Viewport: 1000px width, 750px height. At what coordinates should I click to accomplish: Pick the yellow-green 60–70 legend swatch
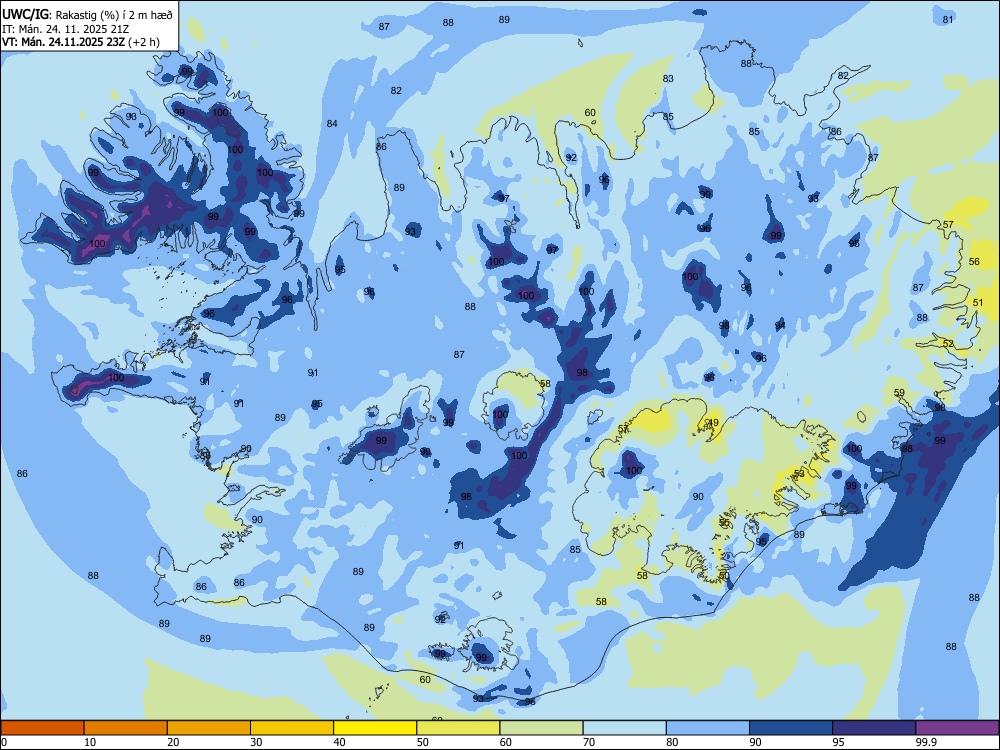click(541, 728)
